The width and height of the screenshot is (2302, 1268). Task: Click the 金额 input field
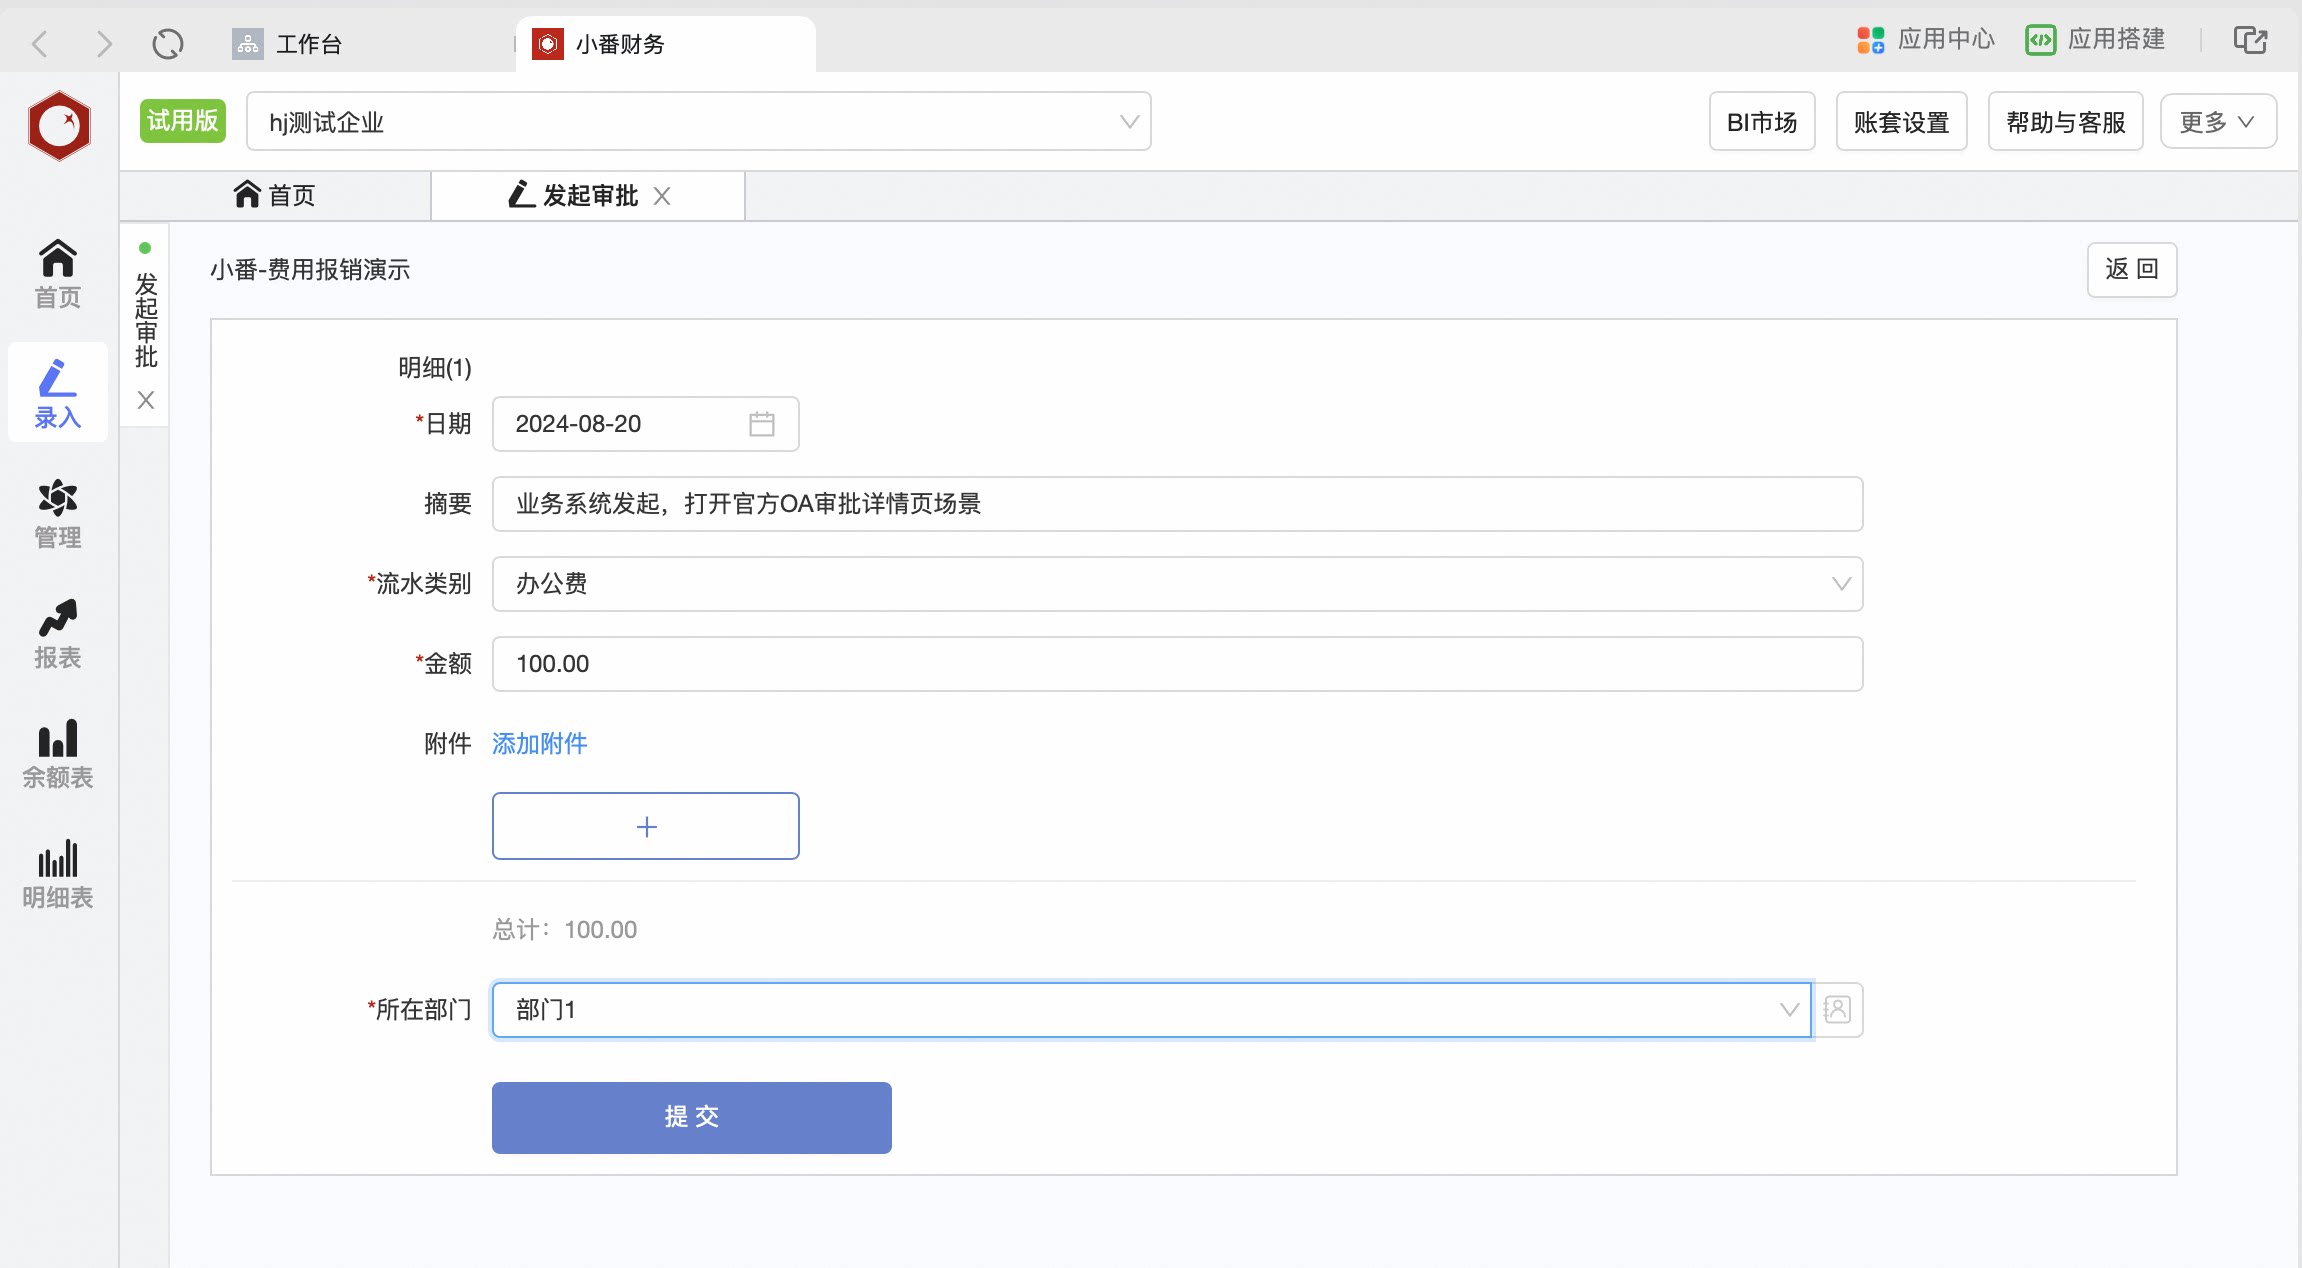(1178, 664)
